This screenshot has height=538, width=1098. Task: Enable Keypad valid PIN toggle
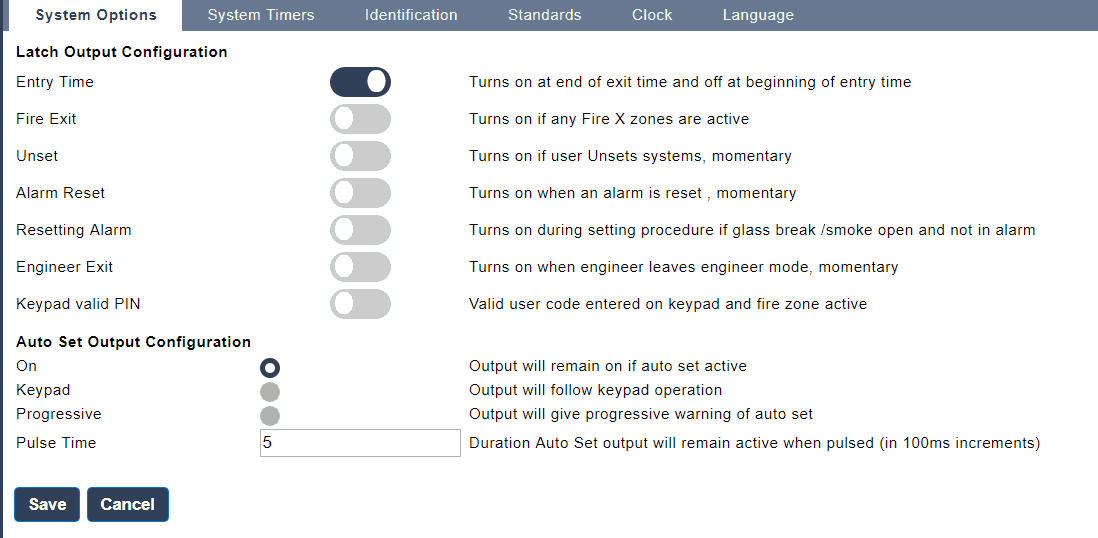tap(360, 304)
